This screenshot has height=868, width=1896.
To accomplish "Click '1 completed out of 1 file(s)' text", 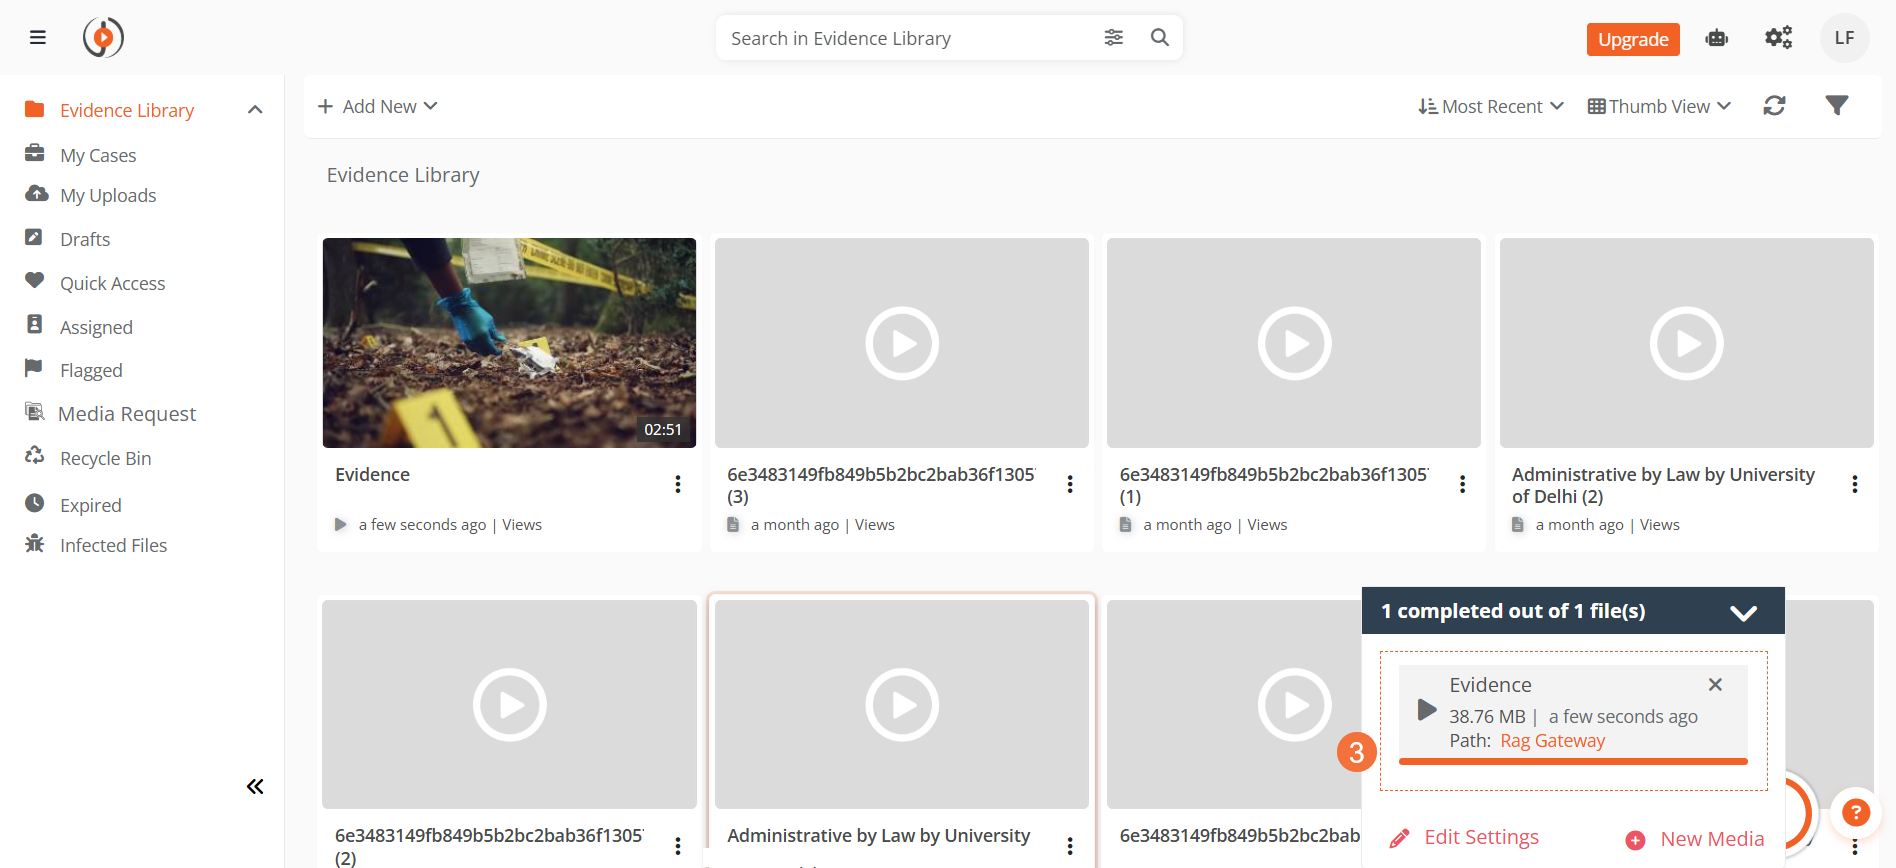I will [x=1513, y=611].
